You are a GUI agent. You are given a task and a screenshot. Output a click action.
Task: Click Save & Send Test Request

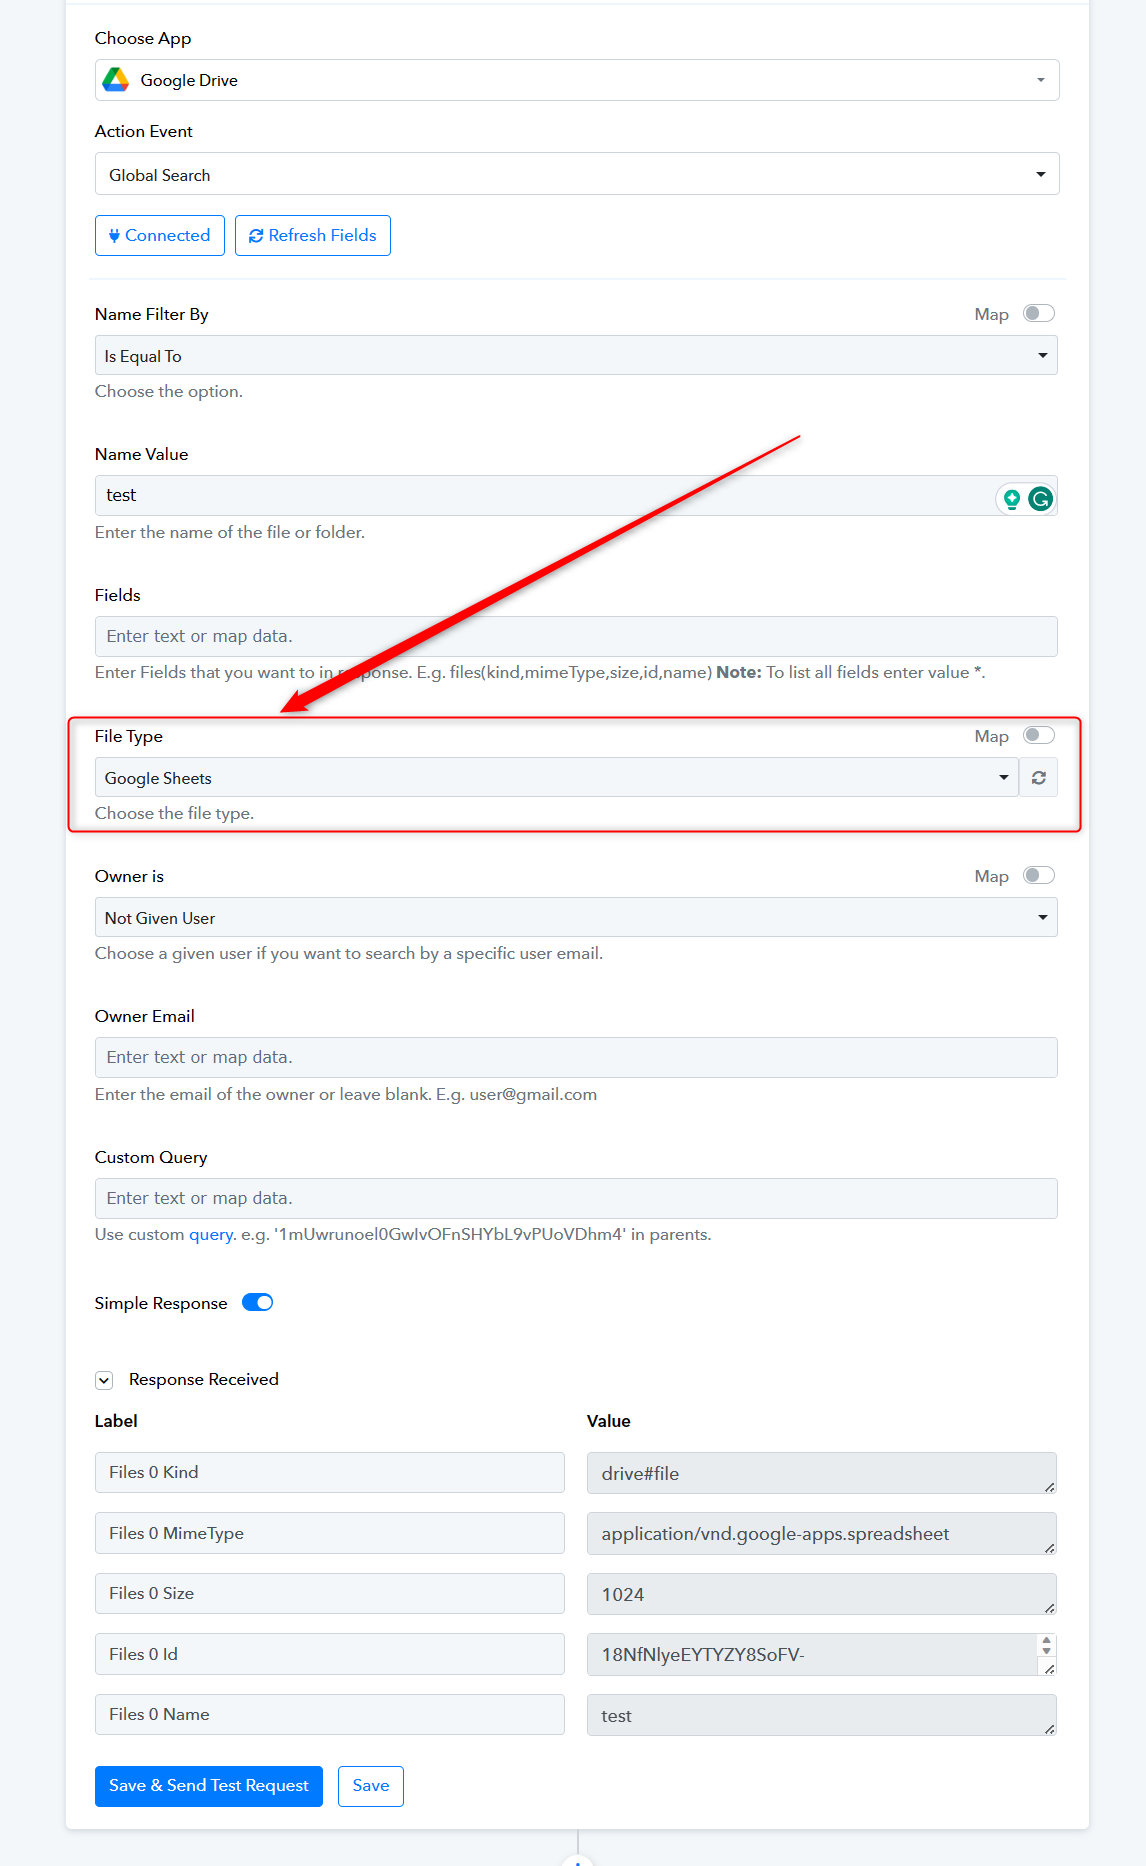(209, 1786)
